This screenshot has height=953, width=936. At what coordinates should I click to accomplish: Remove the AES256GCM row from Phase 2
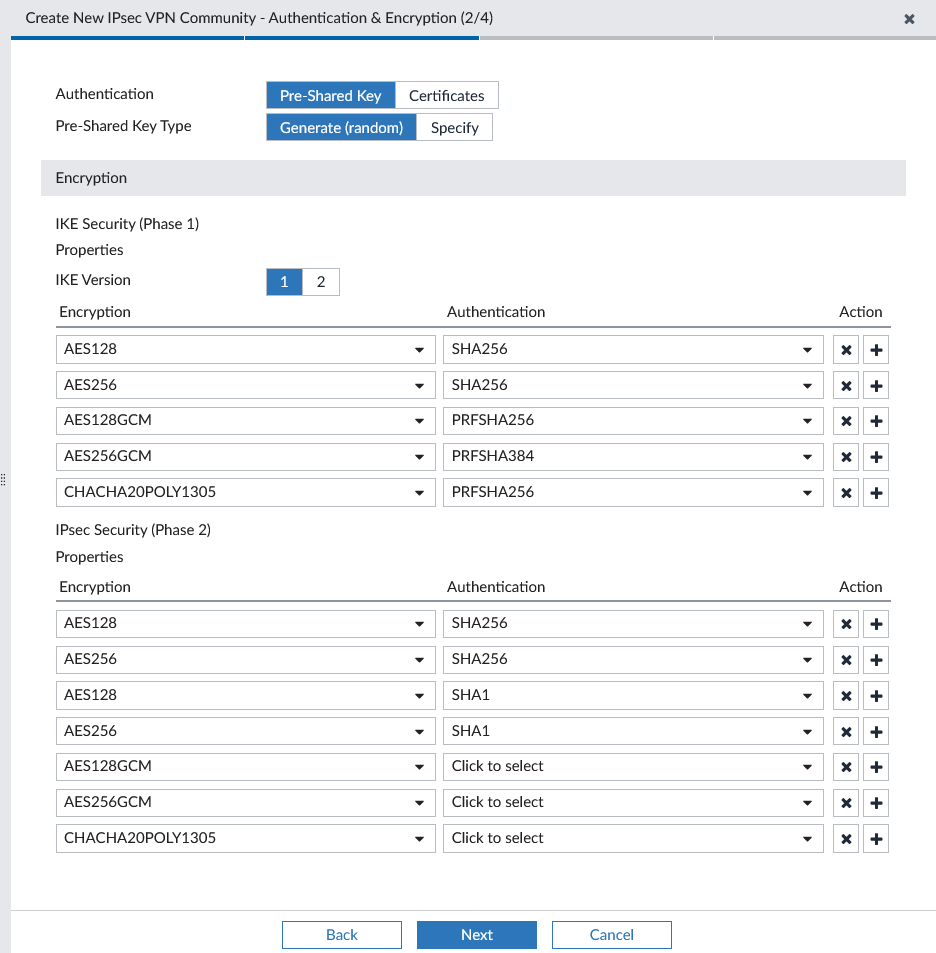[845, 802]
